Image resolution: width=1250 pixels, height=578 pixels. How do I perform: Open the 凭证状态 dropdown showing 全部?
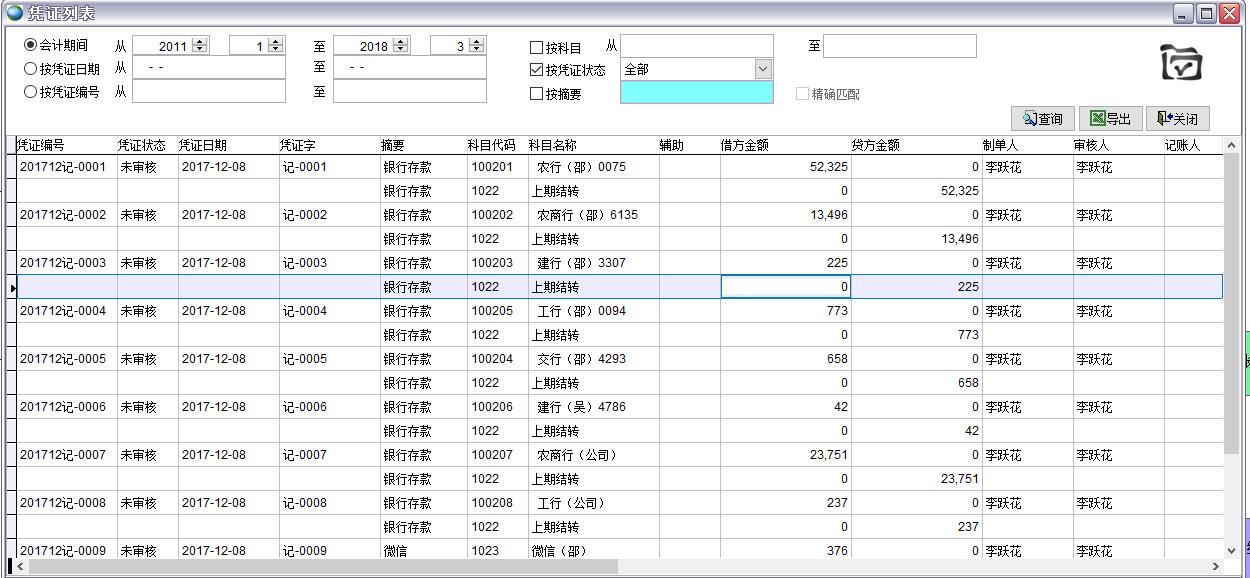763,69
